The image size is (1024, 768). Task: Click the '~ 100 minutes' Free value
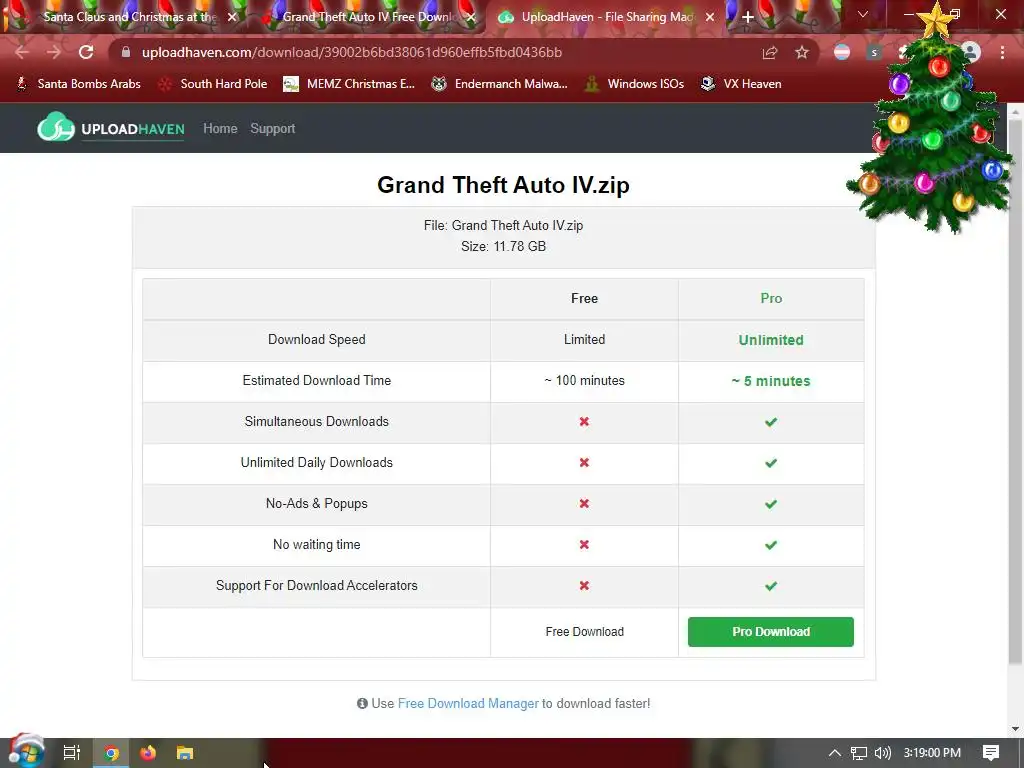(x=584, y=380)
